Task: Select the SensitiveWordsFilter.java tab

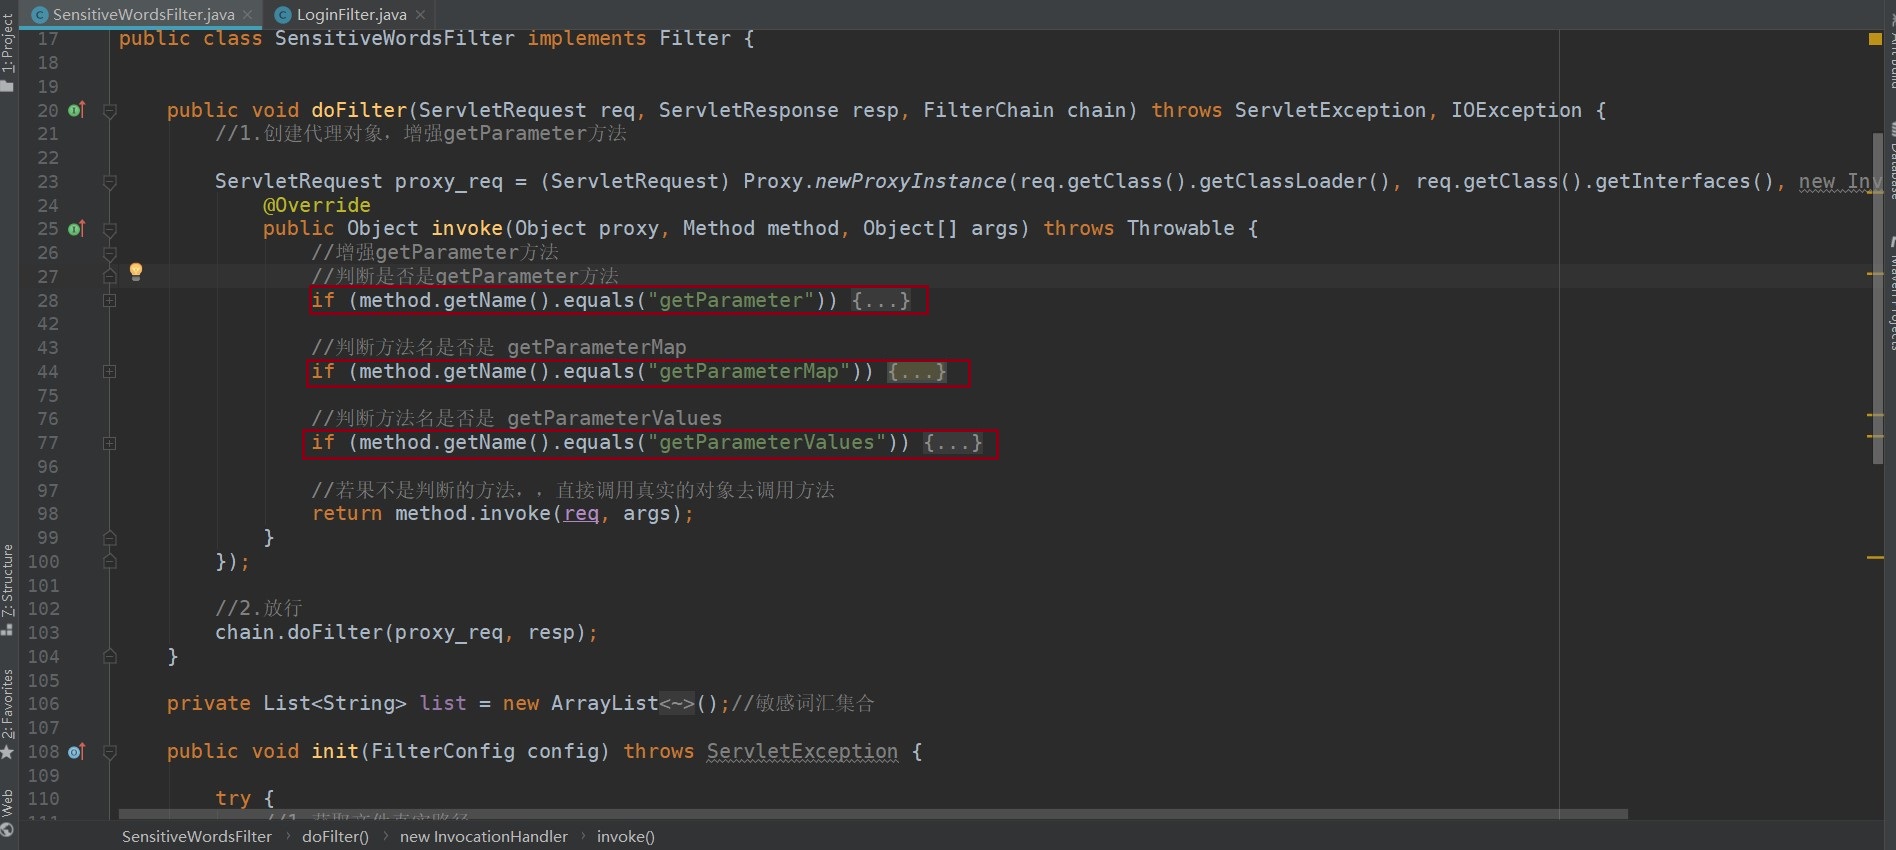Action: click(143, 14)
